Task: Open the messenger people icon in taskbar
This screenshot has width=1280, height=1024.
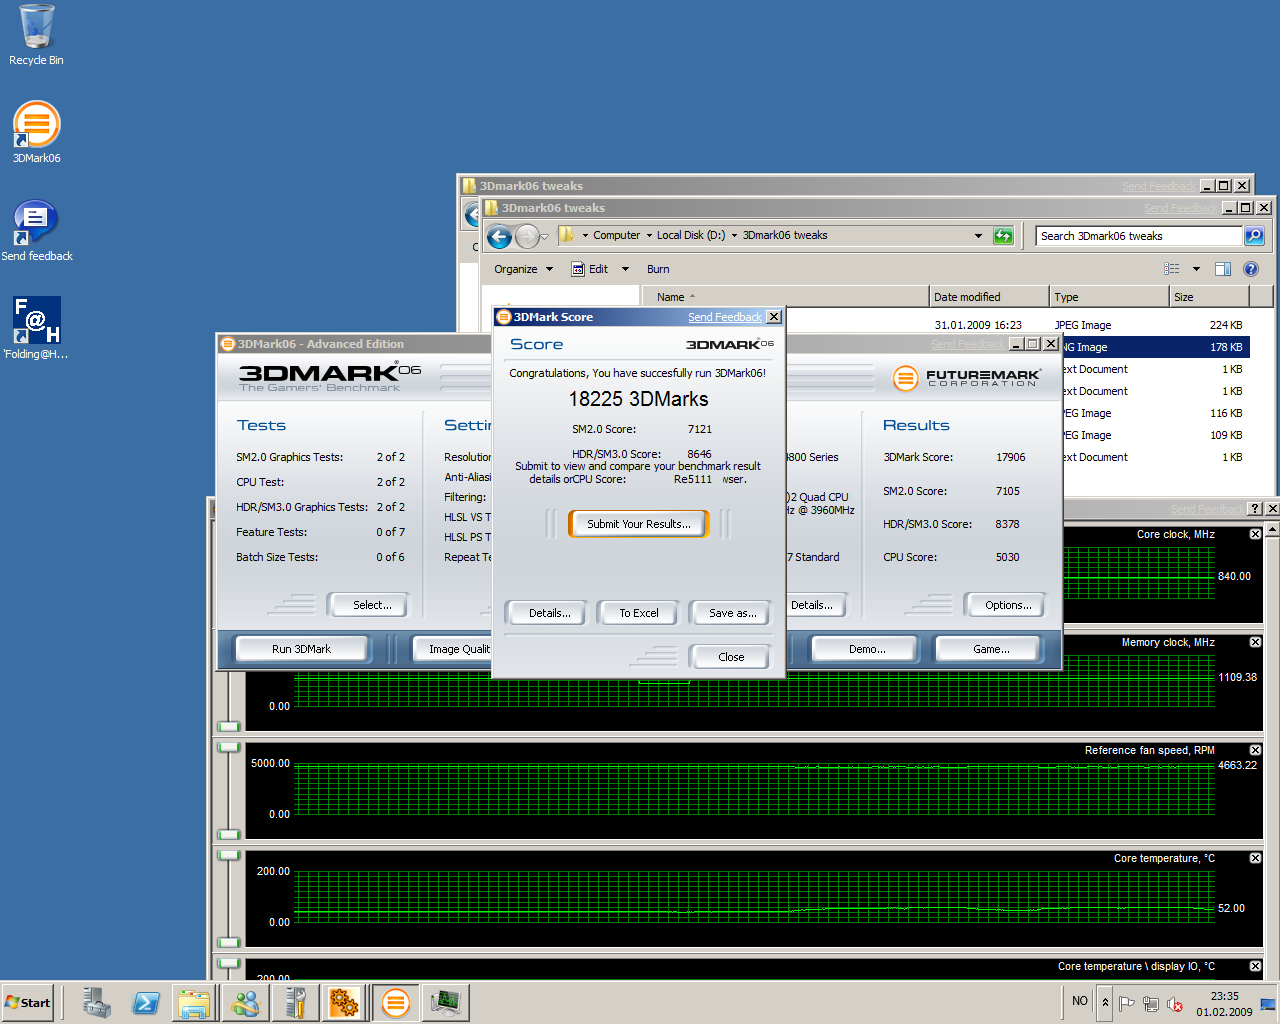Action: [x=245, y=1002]
